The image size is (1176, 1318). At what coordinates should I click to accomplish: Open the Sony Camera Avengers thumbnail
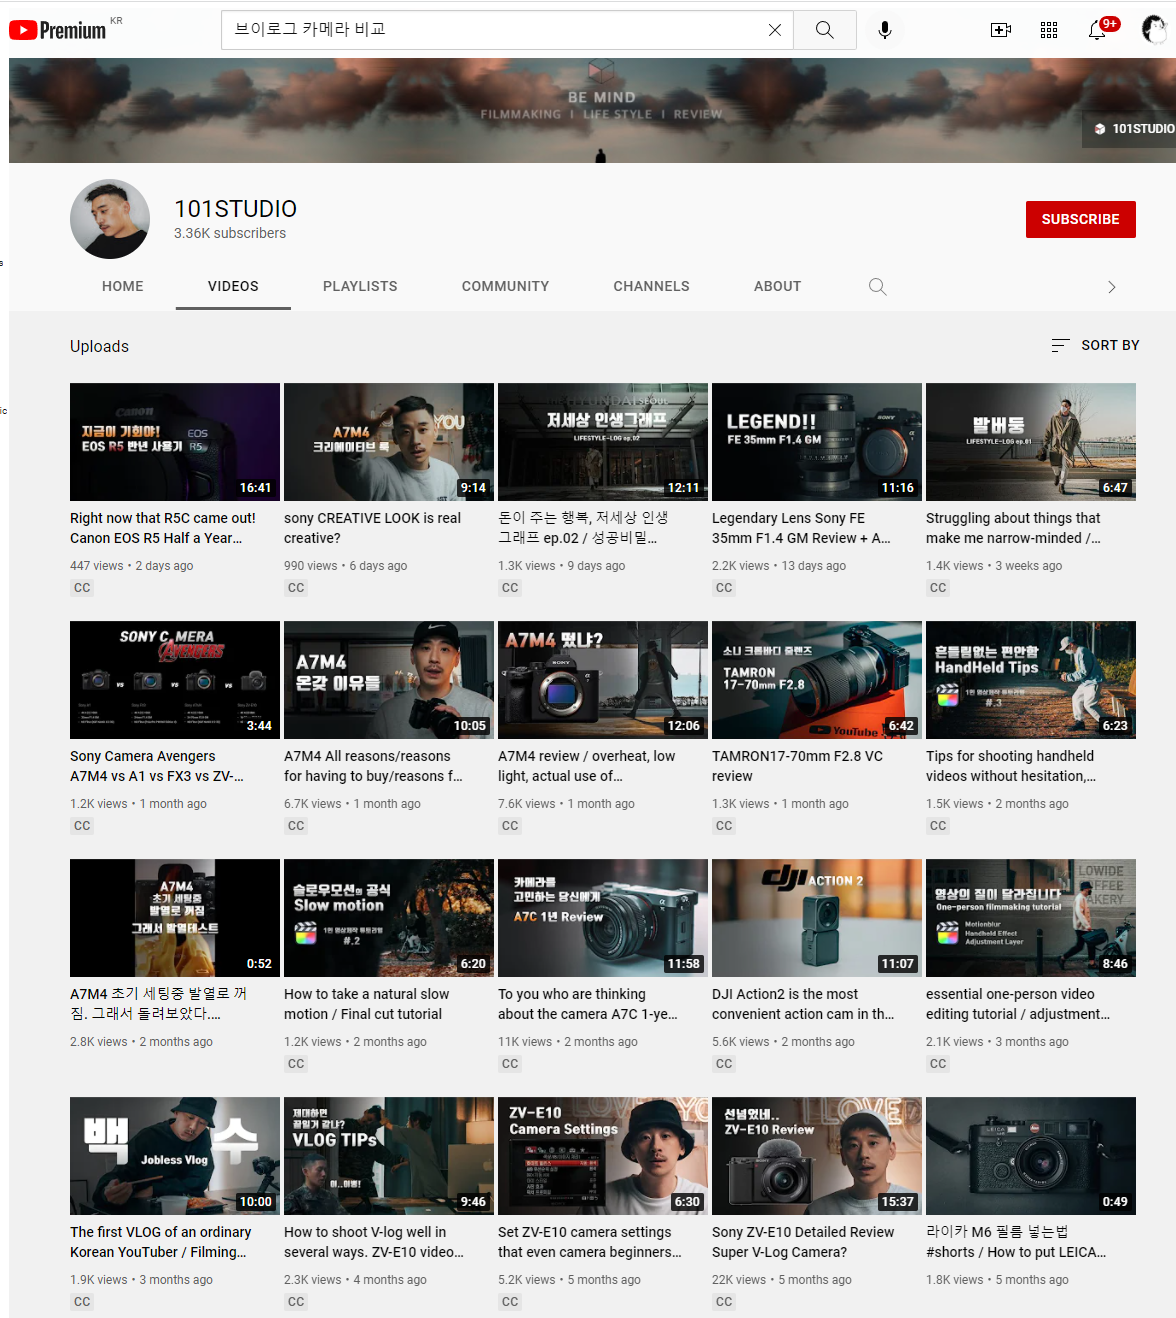coord(175,680)
